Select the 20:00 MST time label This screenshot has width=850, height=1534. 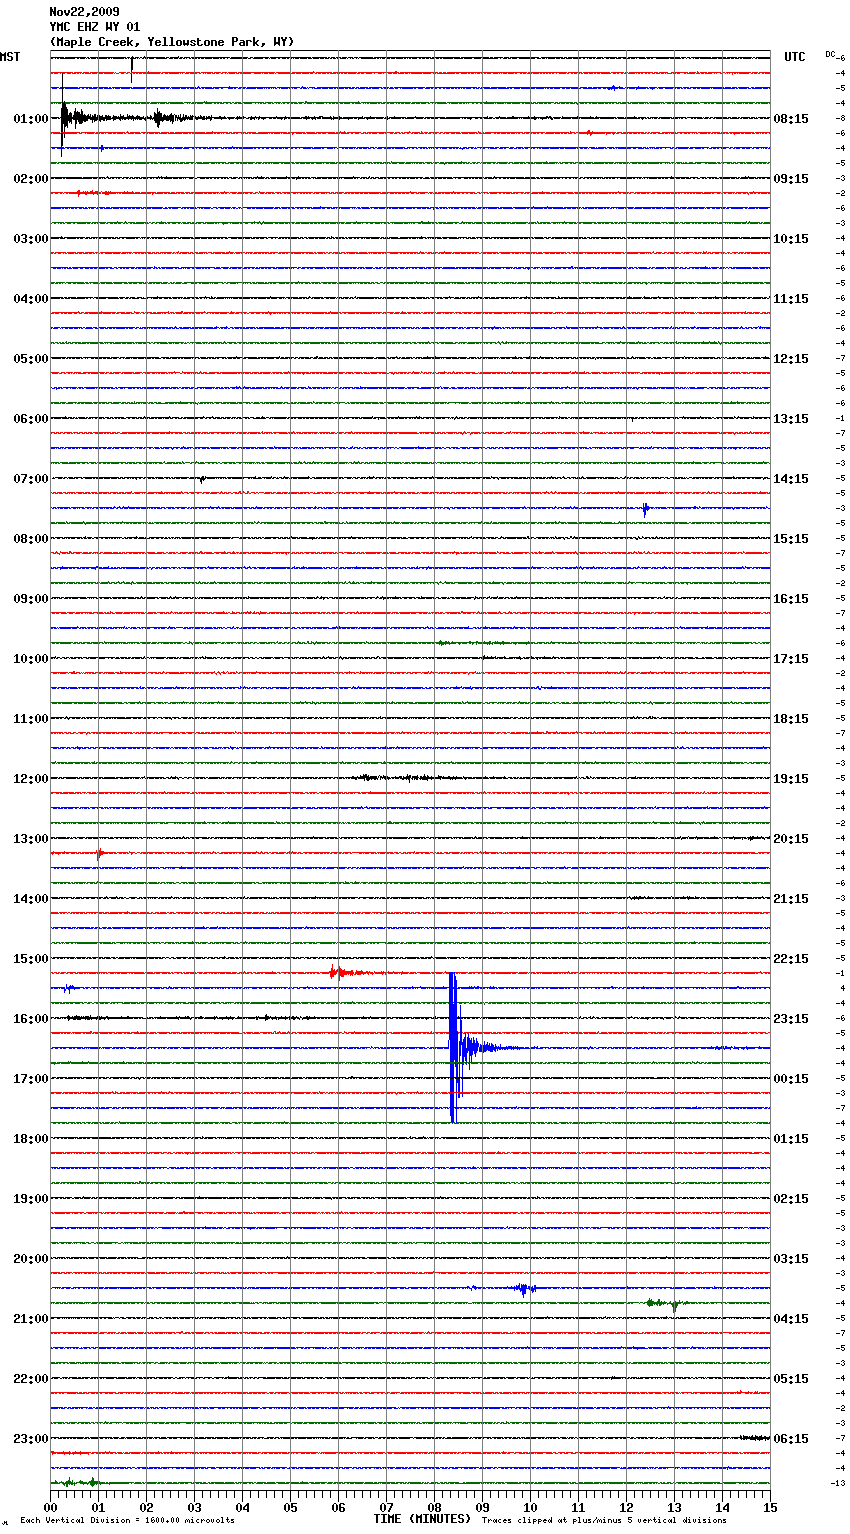point(30,1258)
